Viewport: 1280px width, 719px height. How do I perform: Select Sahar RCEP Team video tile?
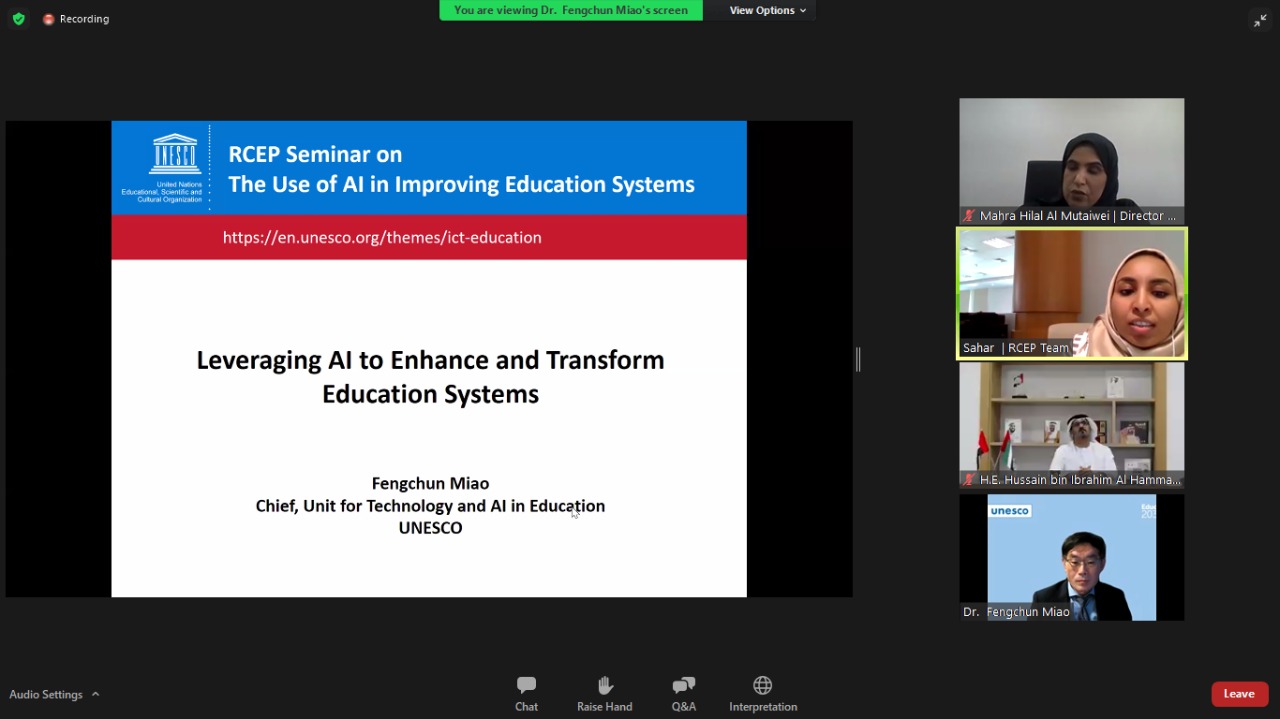pos(1071,290)
